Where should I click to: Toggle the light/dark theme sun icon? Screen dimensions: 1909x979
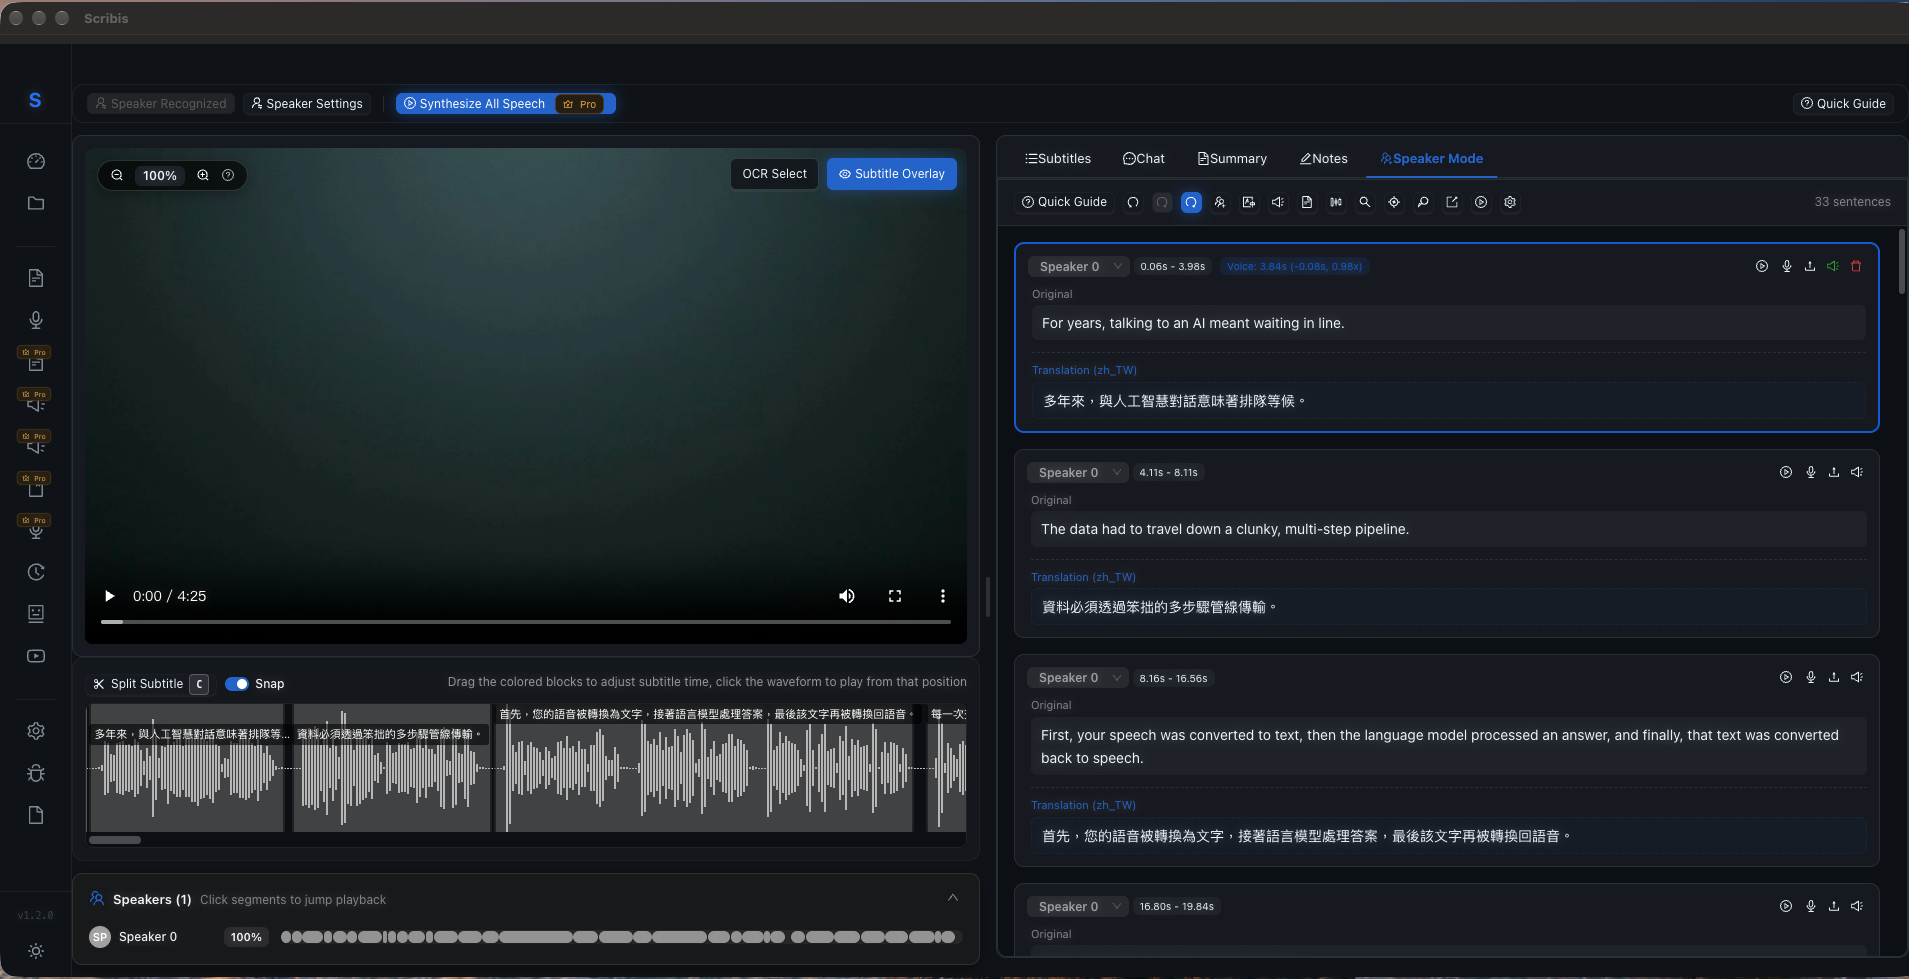point(36,951)
